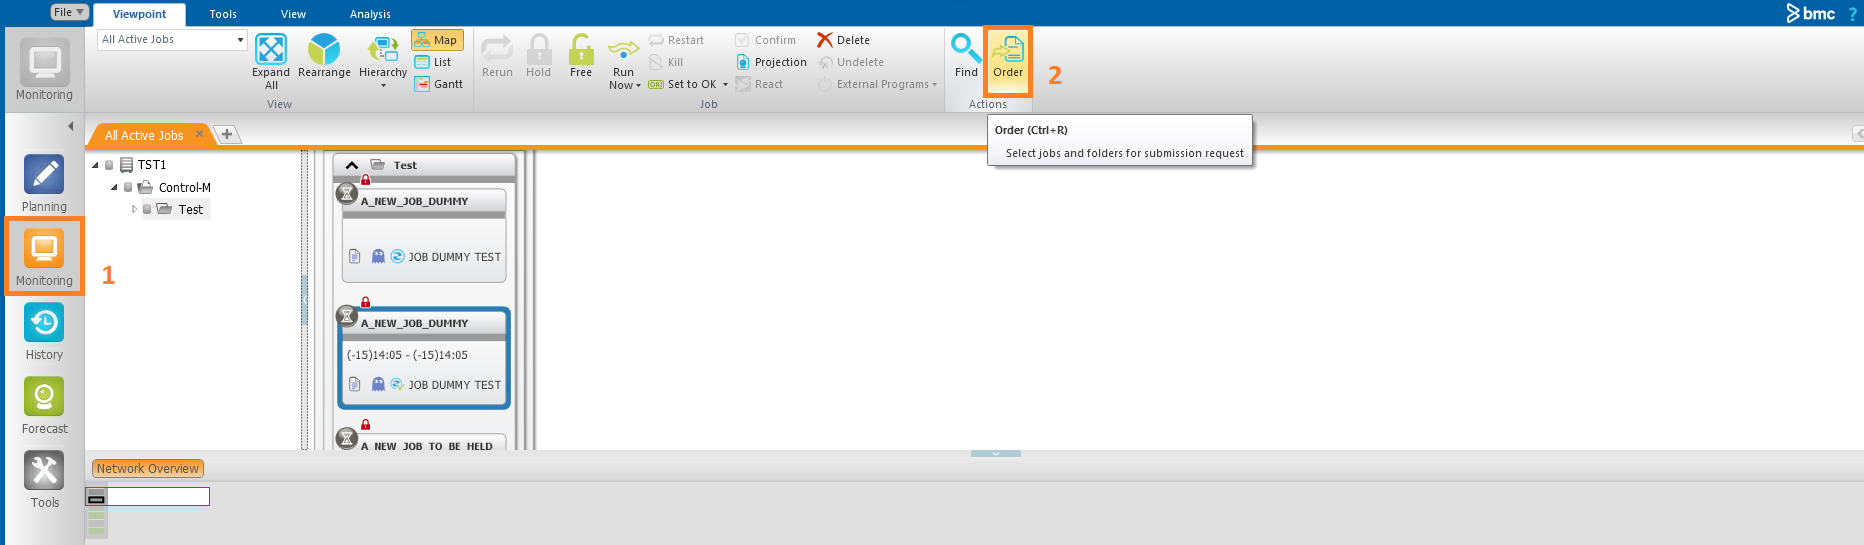Image resolution: width=1864 pixels, height=545 pixels.
Task: Open the Planning domain in sidebar
Action: [44, 176]
